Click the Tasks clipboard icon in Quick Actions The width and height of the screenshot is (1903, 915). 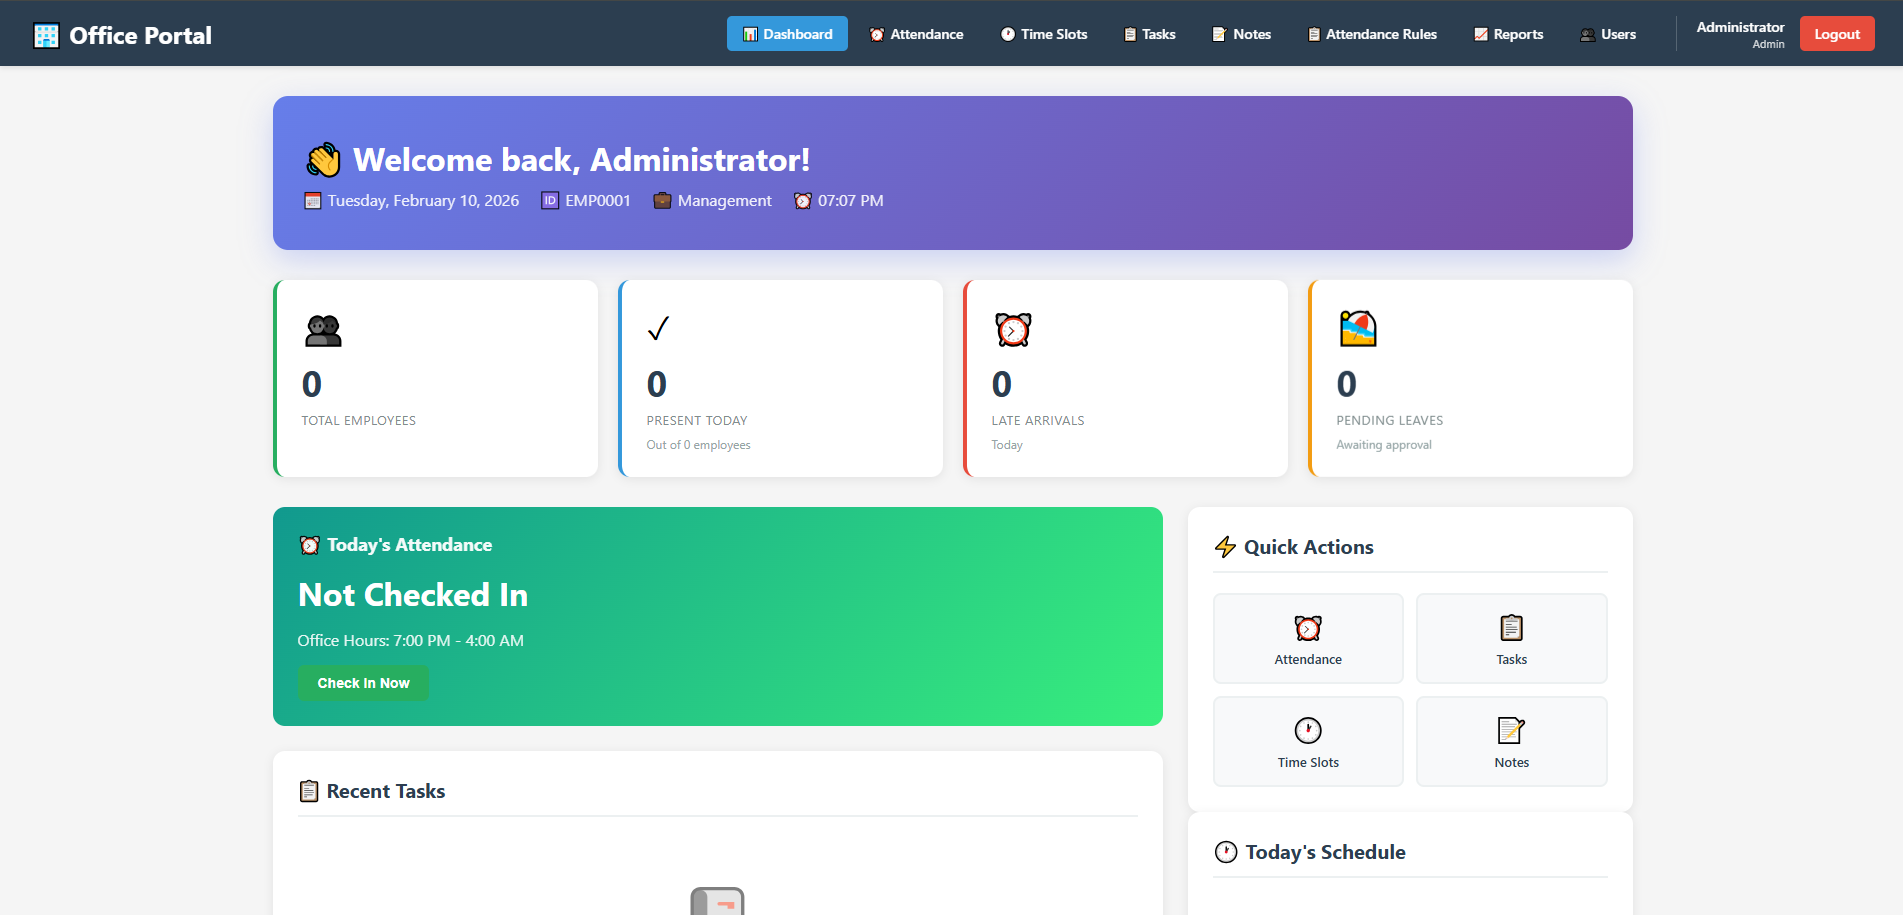click(1511, 630)
